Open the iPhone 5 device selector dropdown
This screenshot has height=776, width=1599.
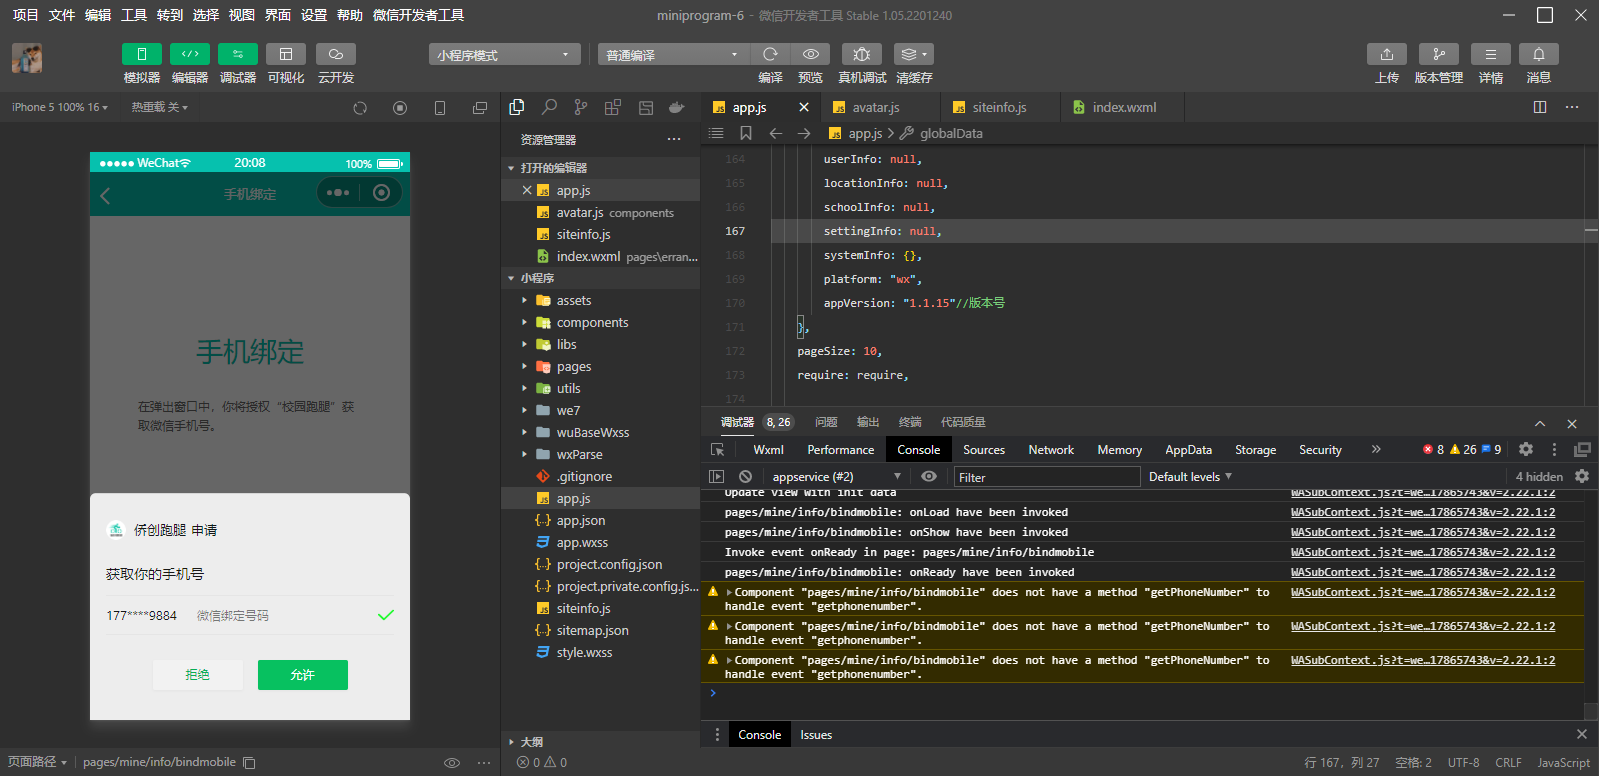point(60,107)
